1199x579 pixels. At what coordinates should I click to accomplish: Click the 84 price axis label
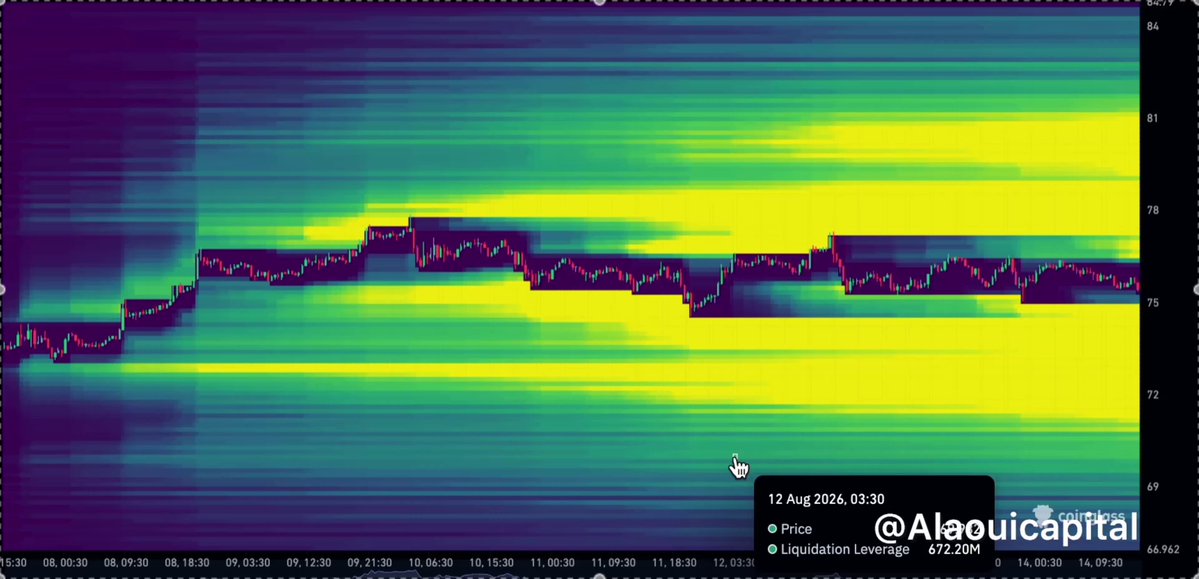tap(1152, 26)
